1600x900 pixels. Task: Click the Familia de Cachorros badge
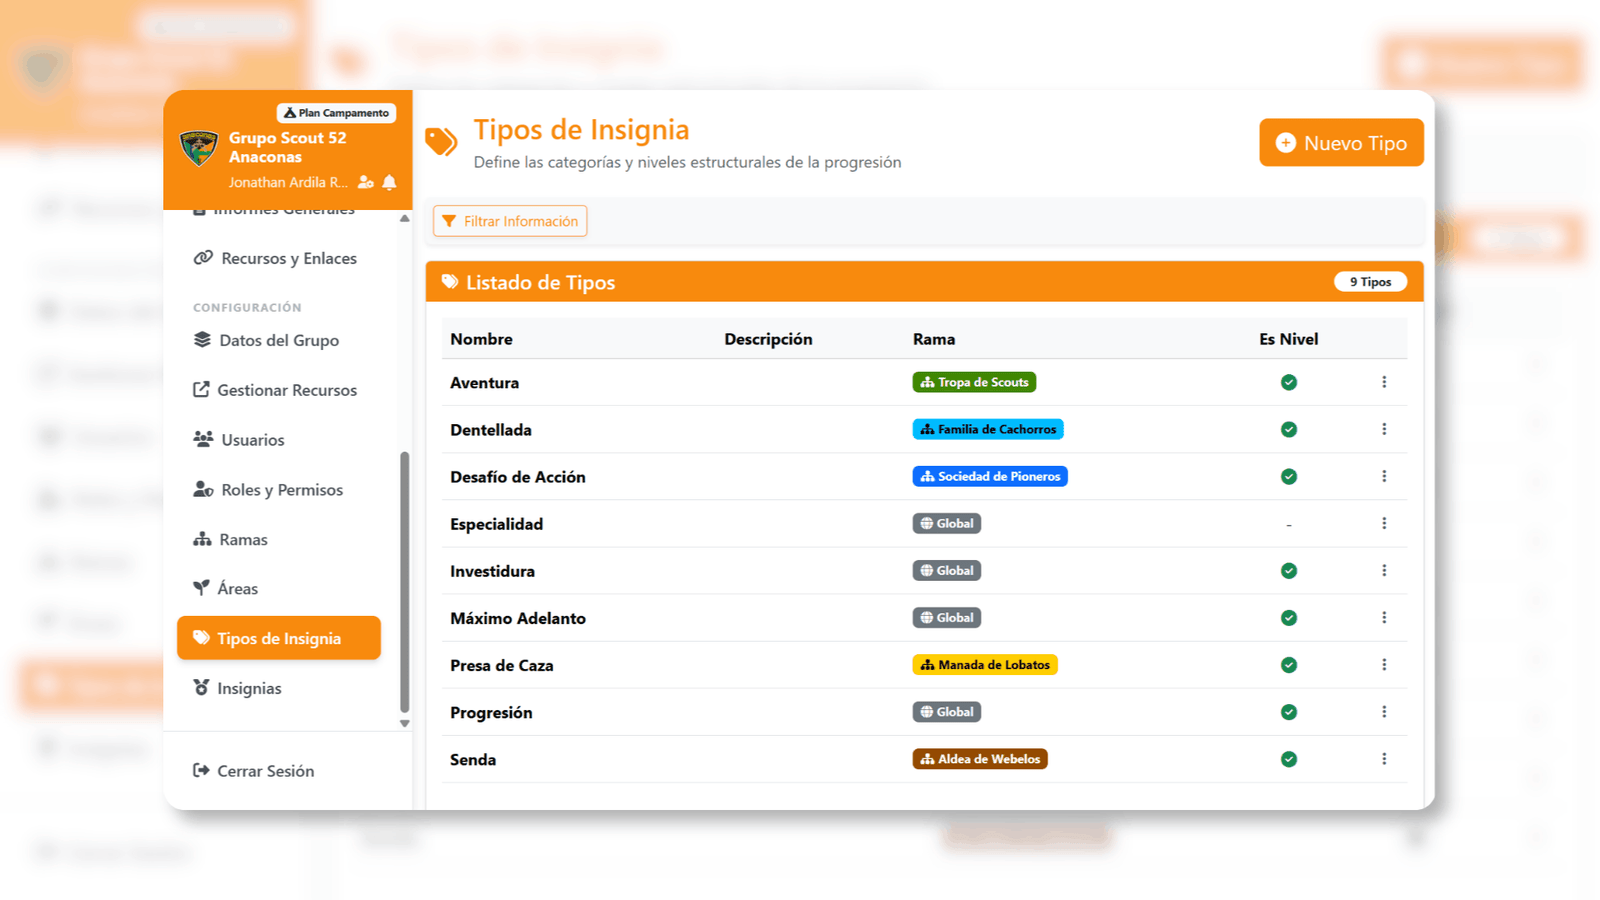pos(987,429)
